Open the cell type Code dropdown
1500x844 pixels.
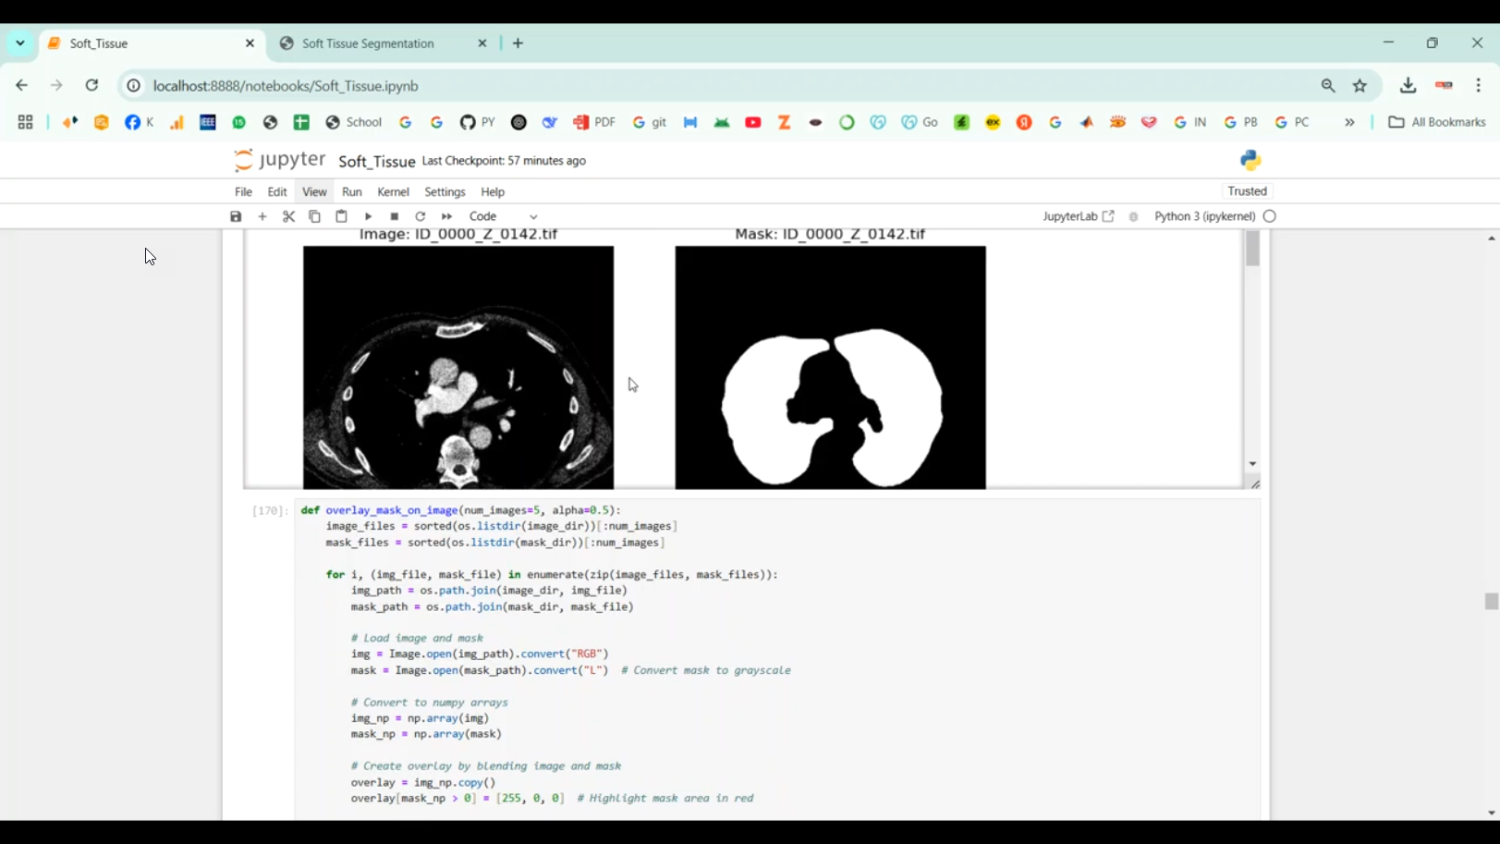[x=503, y=216]
